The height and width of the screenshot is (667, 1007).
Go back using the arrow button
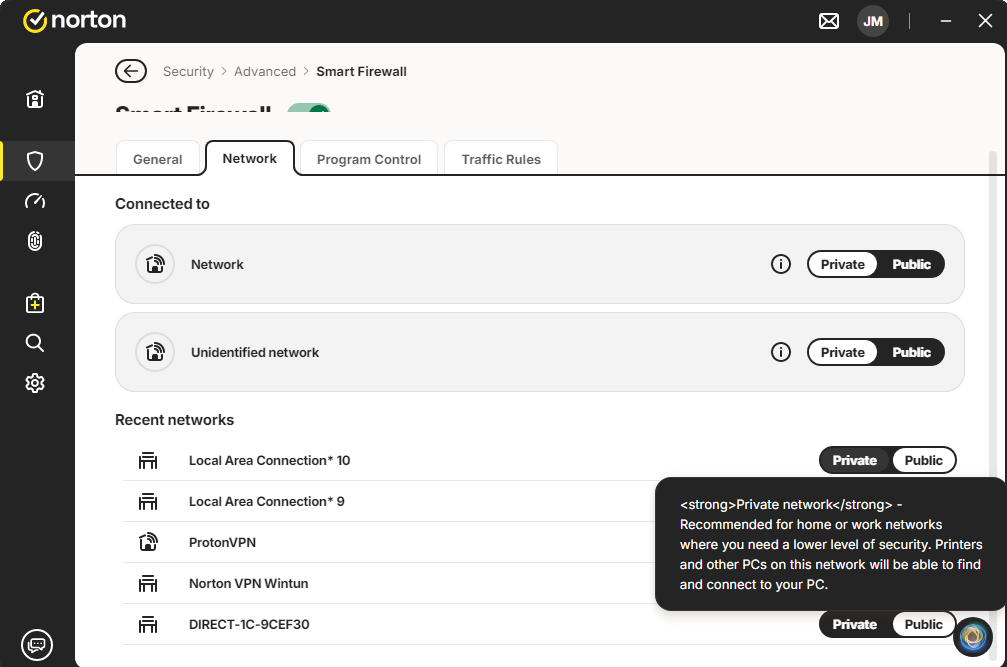pyautogui.click(x=131, y=71)
